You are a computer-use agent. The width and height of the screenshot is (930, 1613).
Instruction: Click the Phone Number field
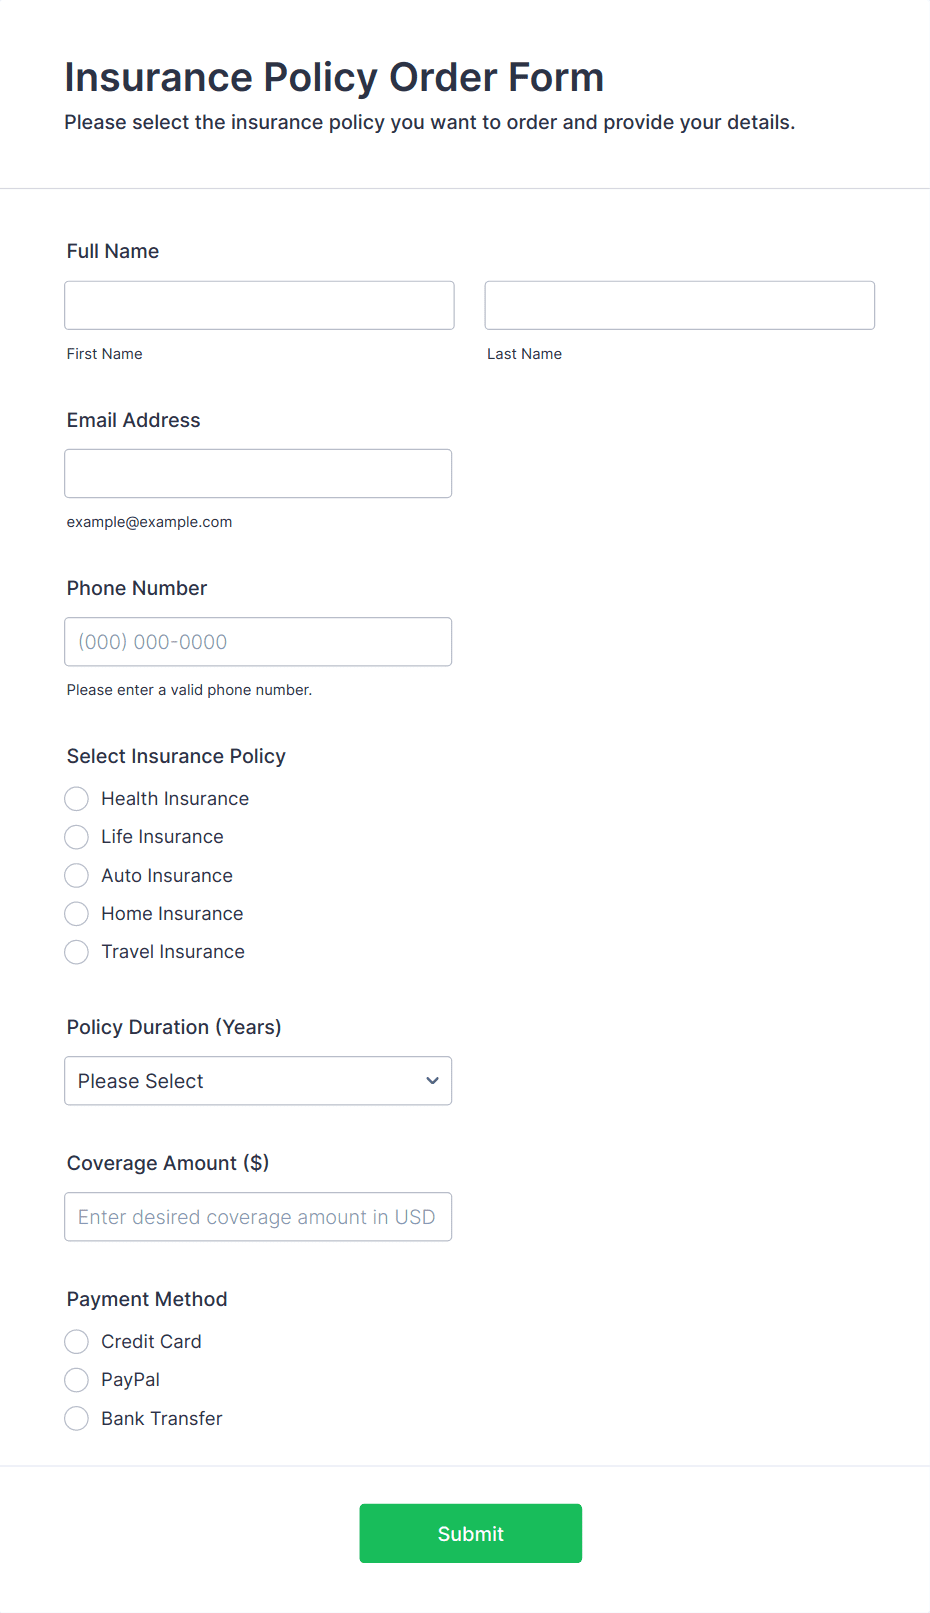258,642
